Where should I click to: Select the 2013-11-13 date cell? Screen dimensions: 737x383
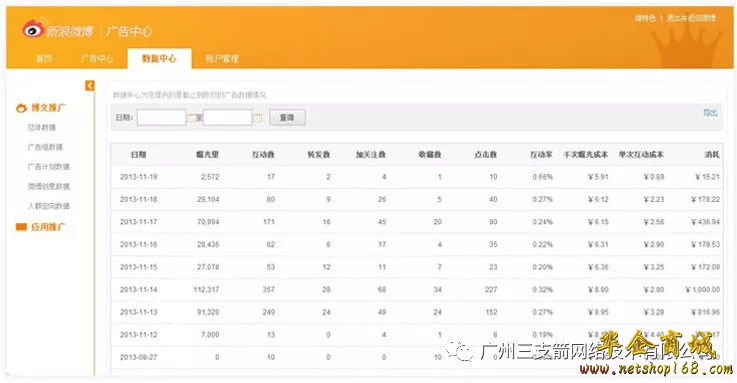139,313
